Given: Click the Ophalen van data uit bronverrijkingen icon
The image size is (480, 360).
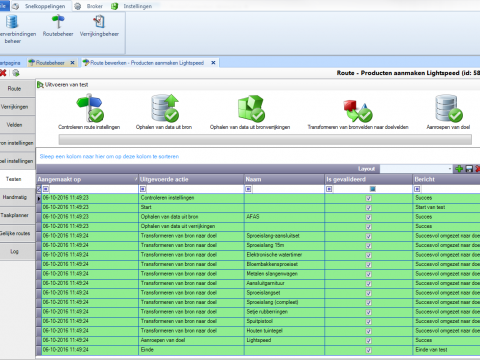Looking at the screenshot, I should click(251, 108).
